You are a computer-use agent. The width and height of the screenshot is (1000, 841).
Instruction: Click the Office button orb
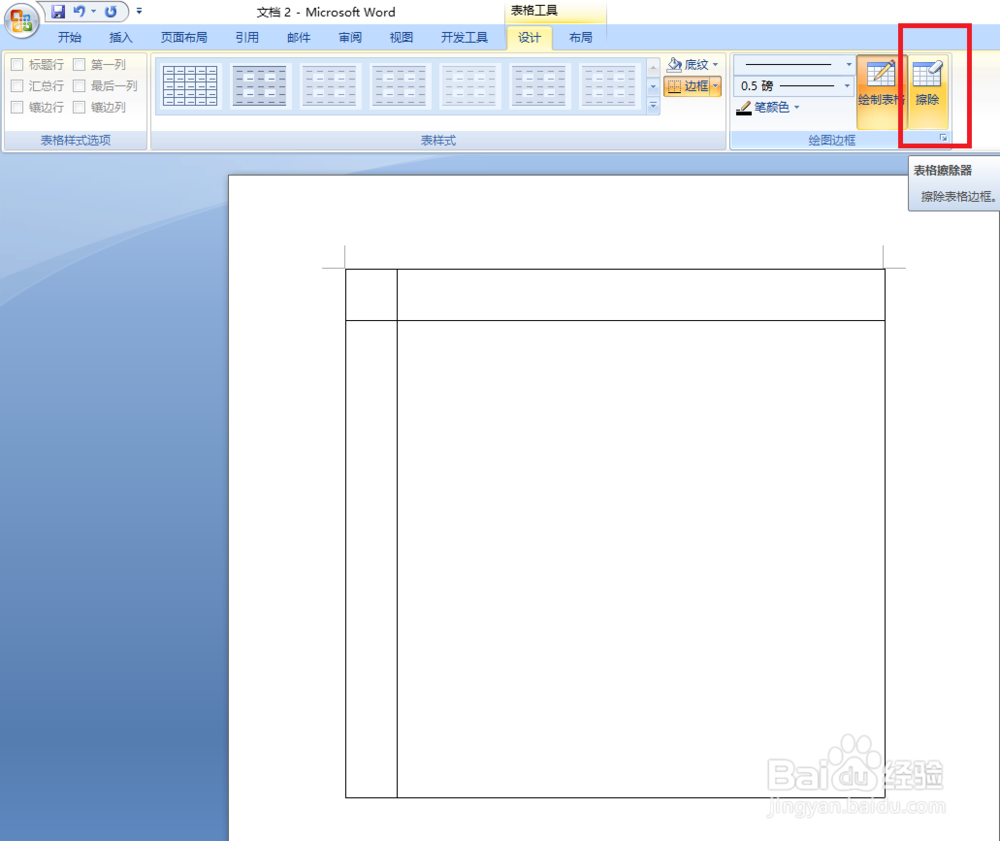pos(21,20)
